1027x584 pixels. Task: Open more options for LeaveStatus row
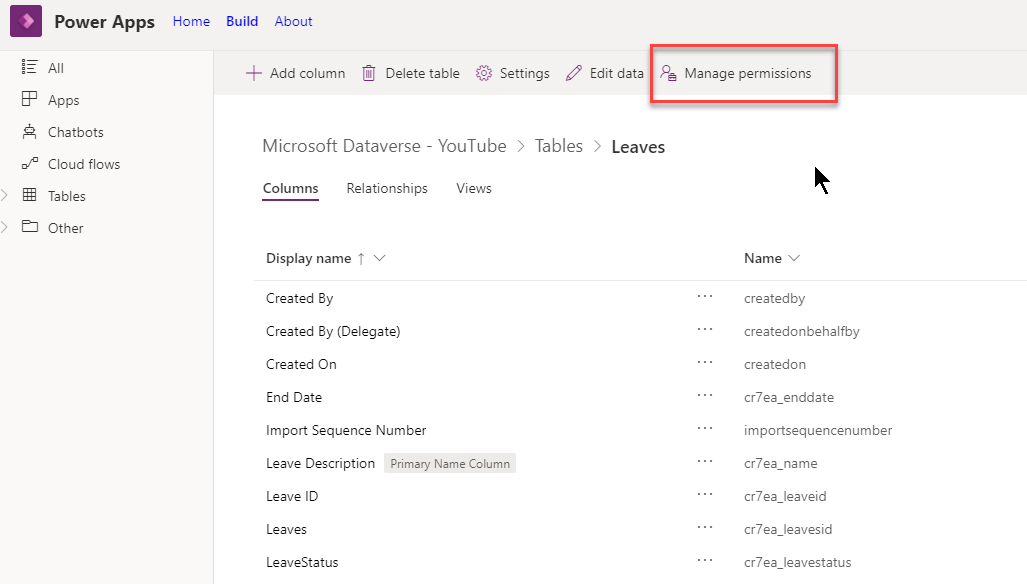(x=705, y=560)
